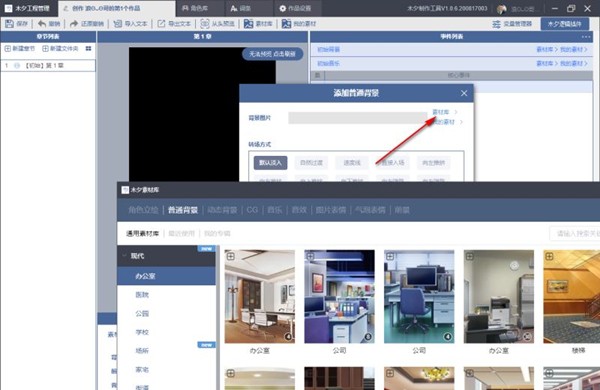The image size is (600, 390).
Task: Switch chapter list to grid view icon
Action: click(x=88, y=49)
